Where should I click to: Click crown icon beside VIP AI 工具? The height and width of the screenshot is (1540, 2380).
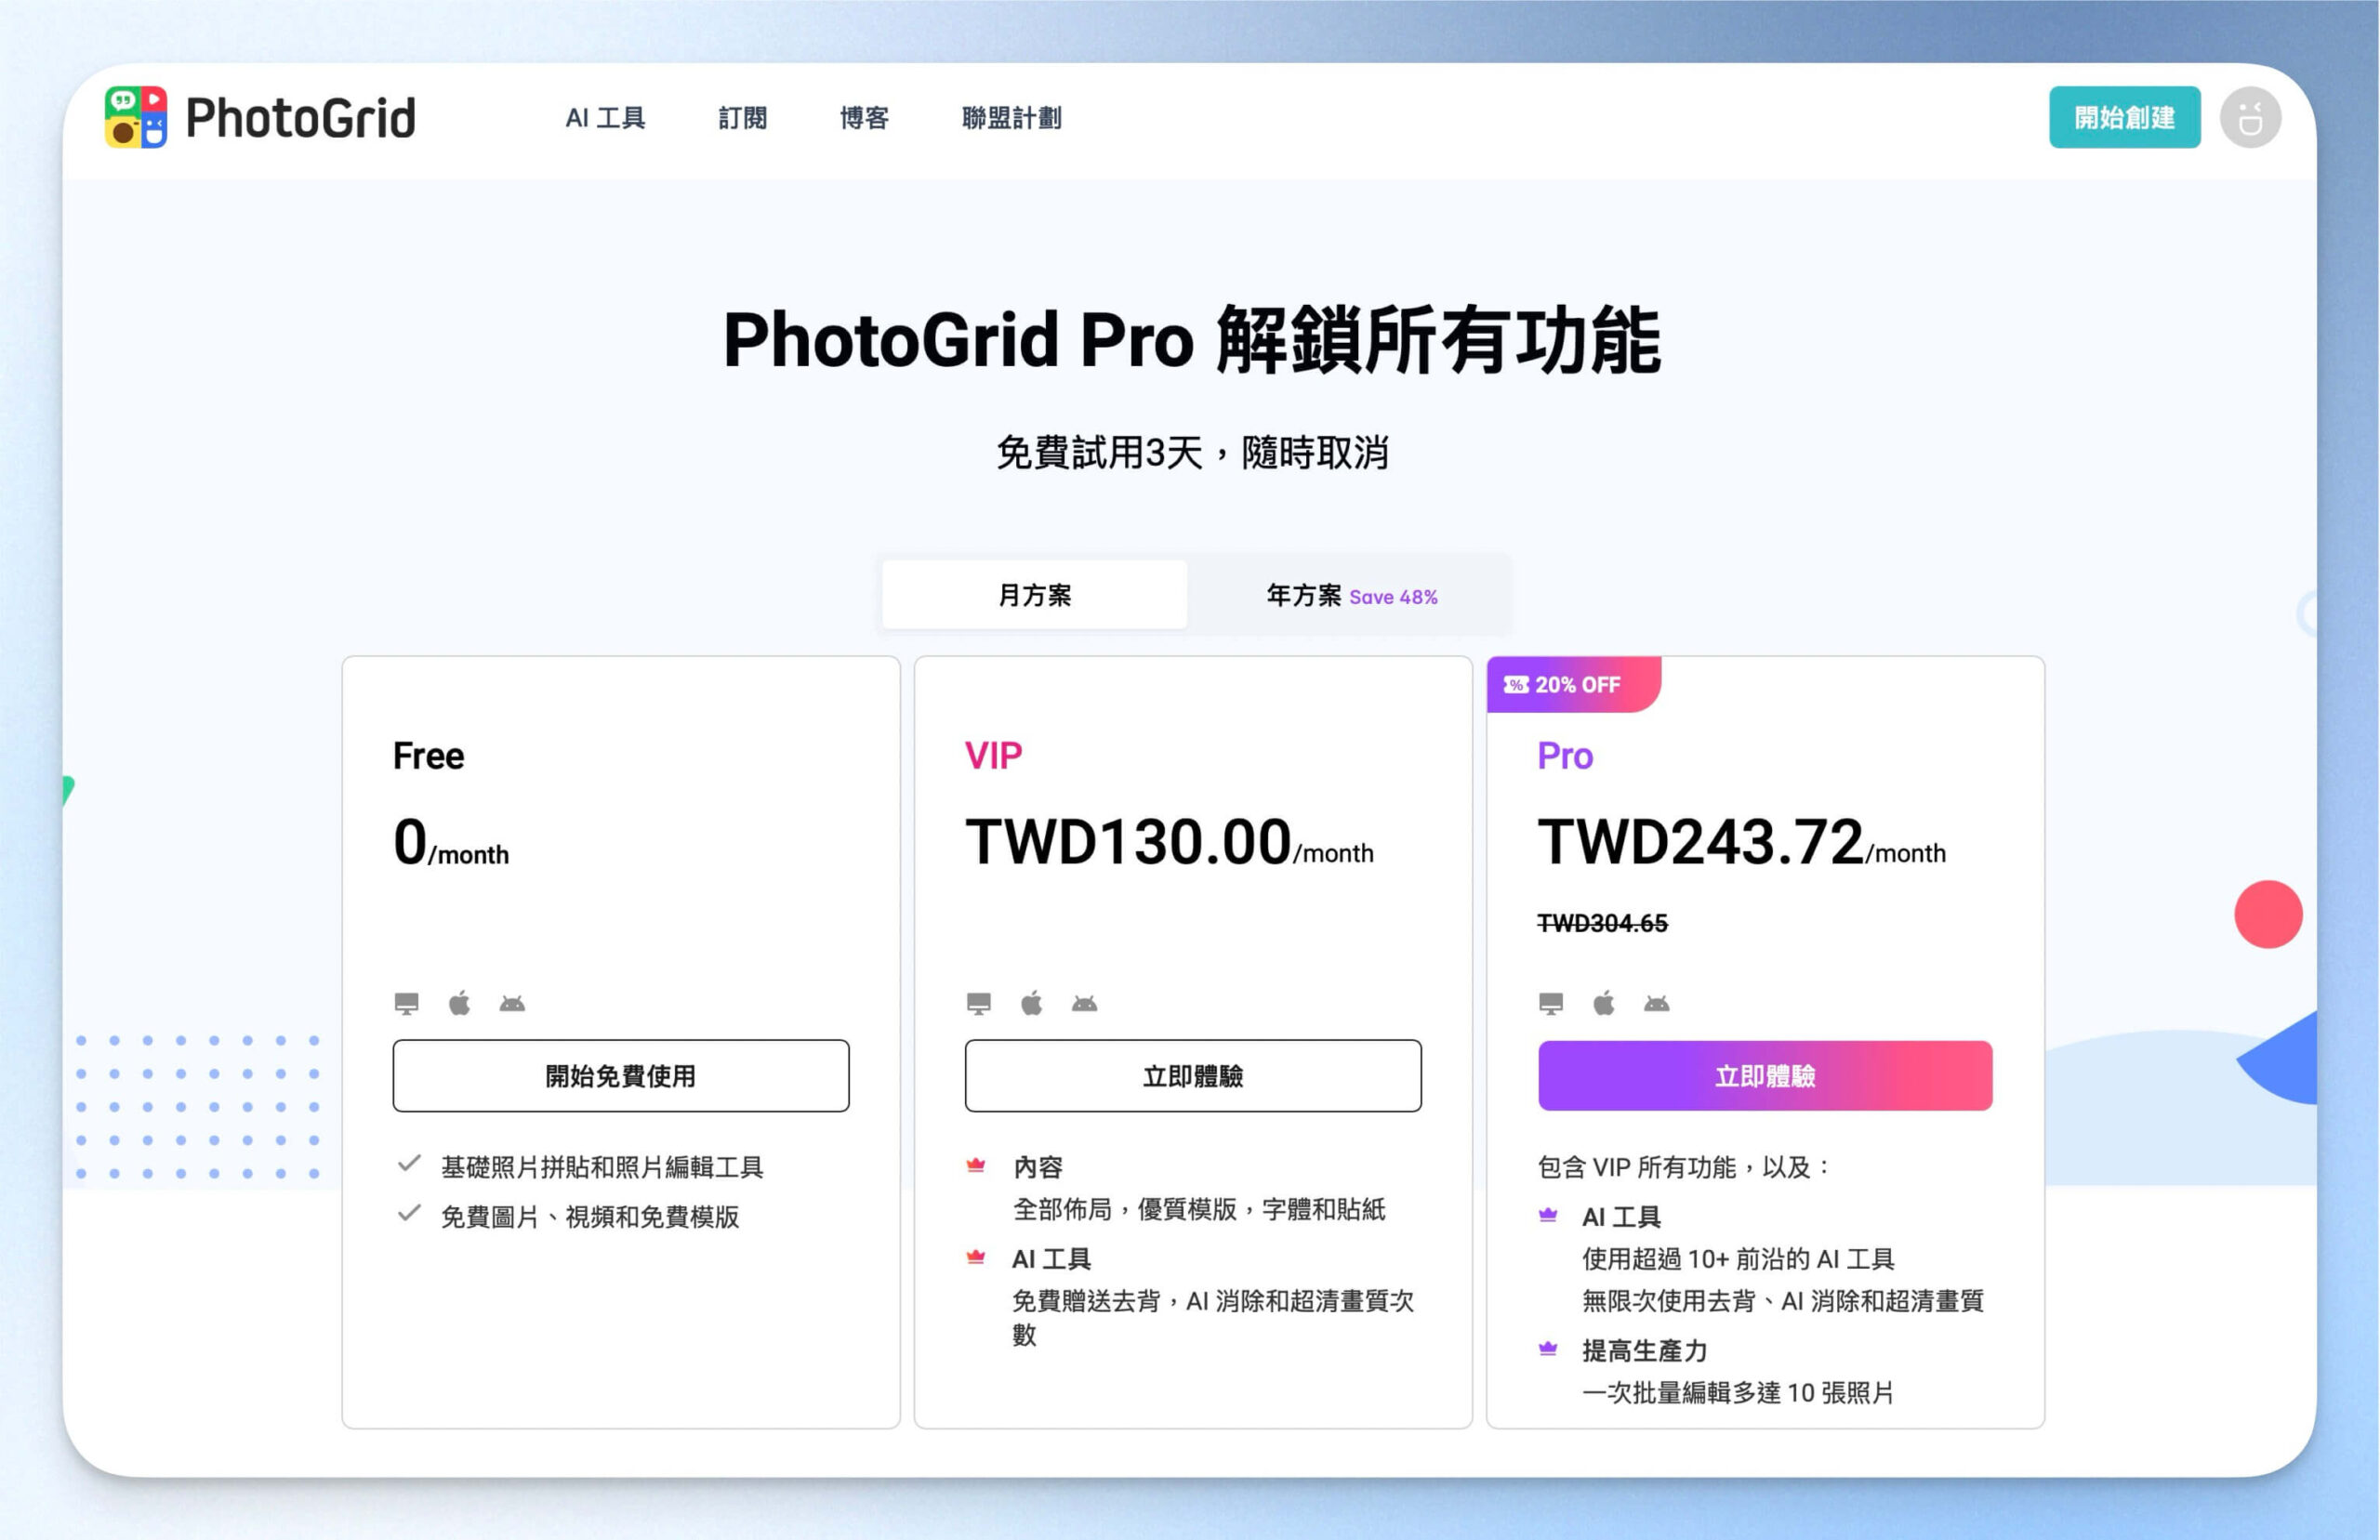pyautogui.click(x=976, y=1257)
